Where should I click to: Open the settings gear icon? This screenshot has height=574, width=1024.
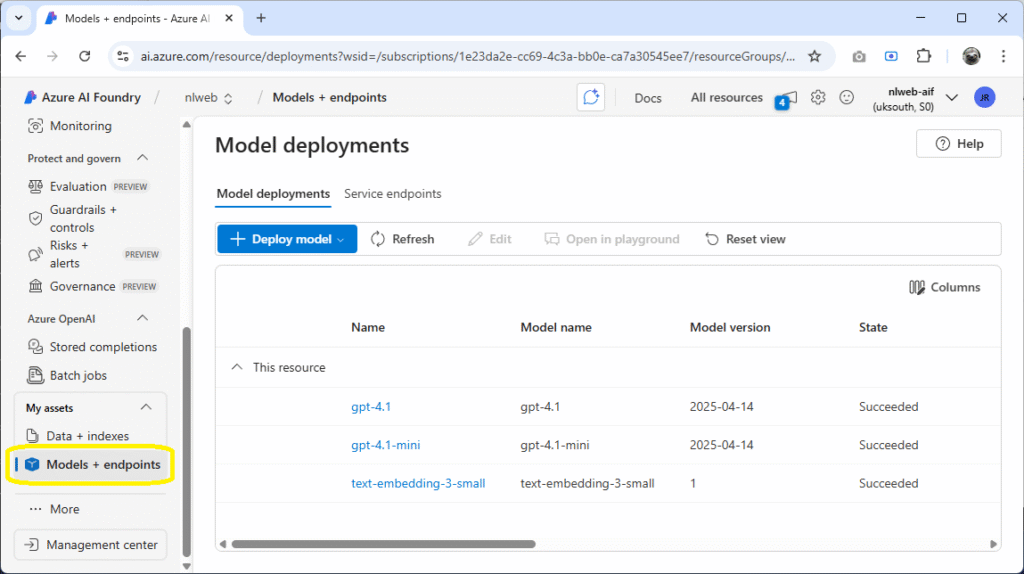[x=818, y=97]
